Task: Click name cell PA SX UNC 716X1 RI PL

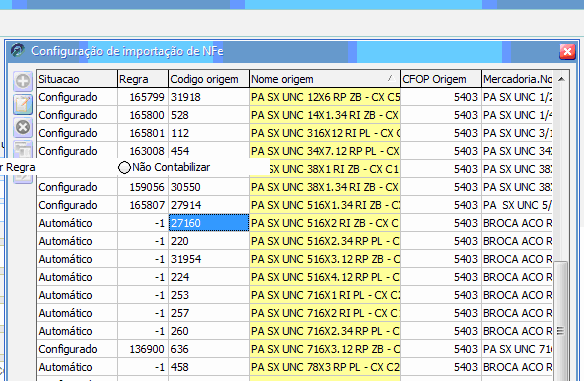Action: pyautogui.click(x=325, y=295)
